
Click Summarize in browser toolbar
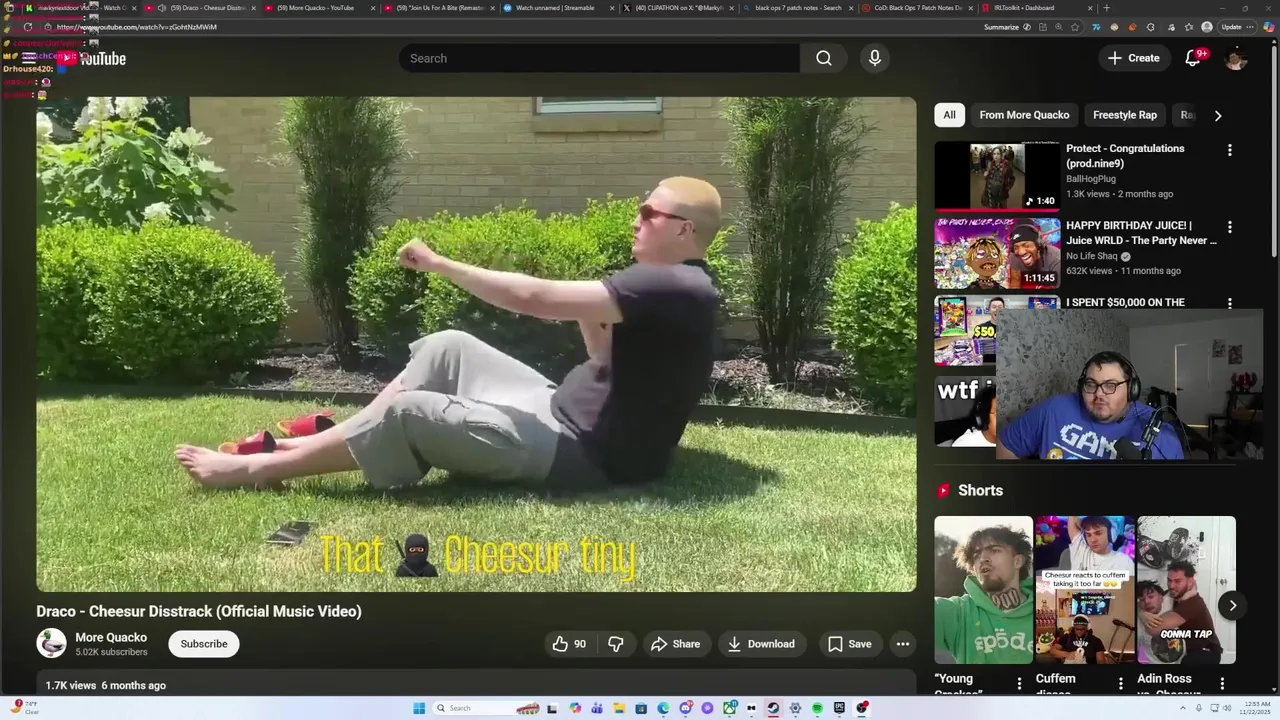(1001, 27)
